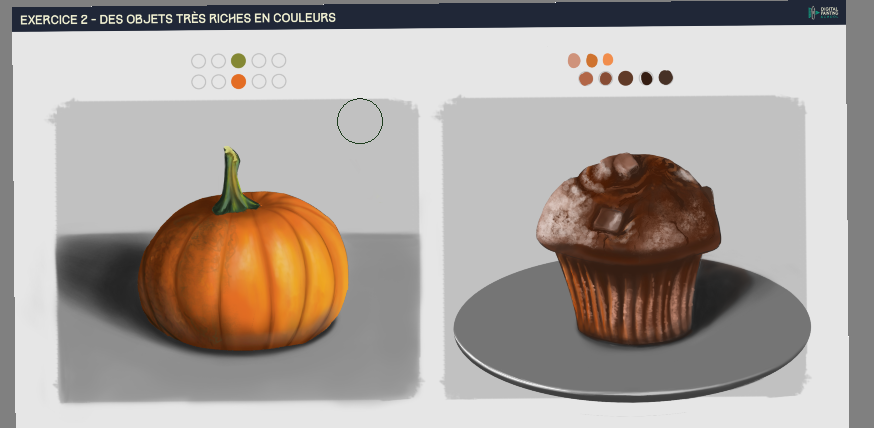
Task: Click the exercise title 'Exercice 2' text
Action: (55, 20)
